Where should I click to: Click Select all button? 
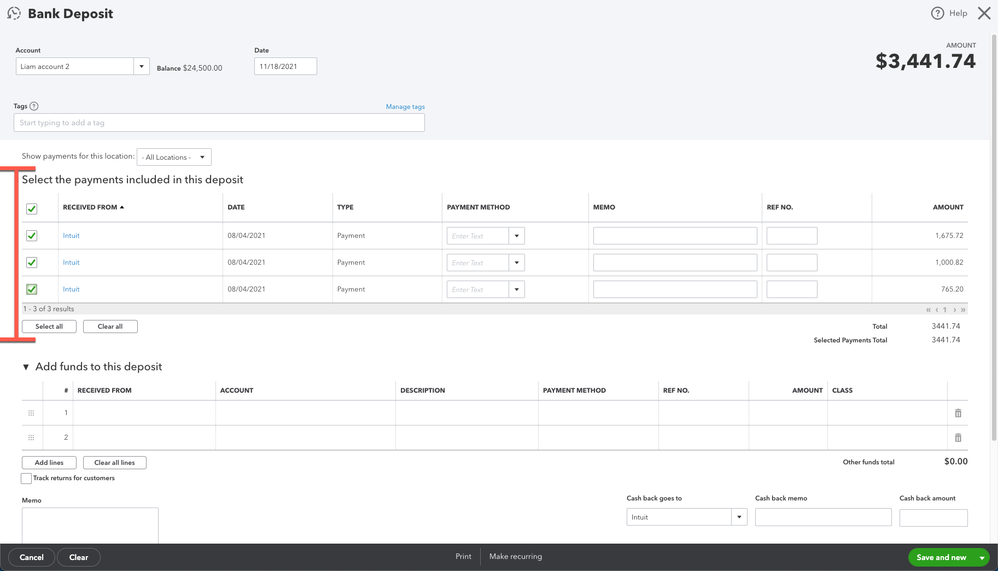(49, 327)
